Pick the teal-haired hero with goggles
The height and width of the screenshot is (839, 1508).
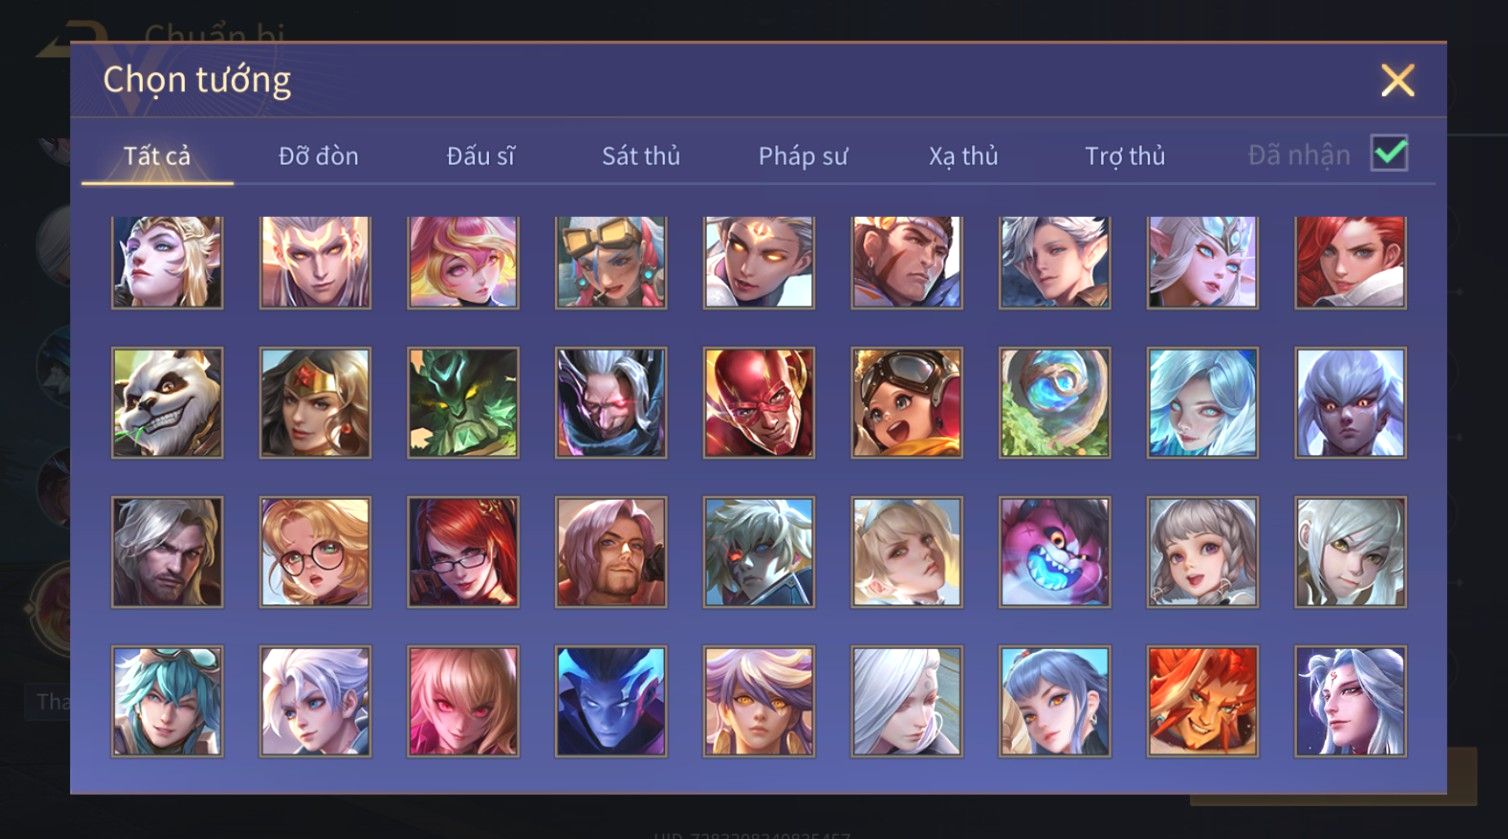[167, 700]
